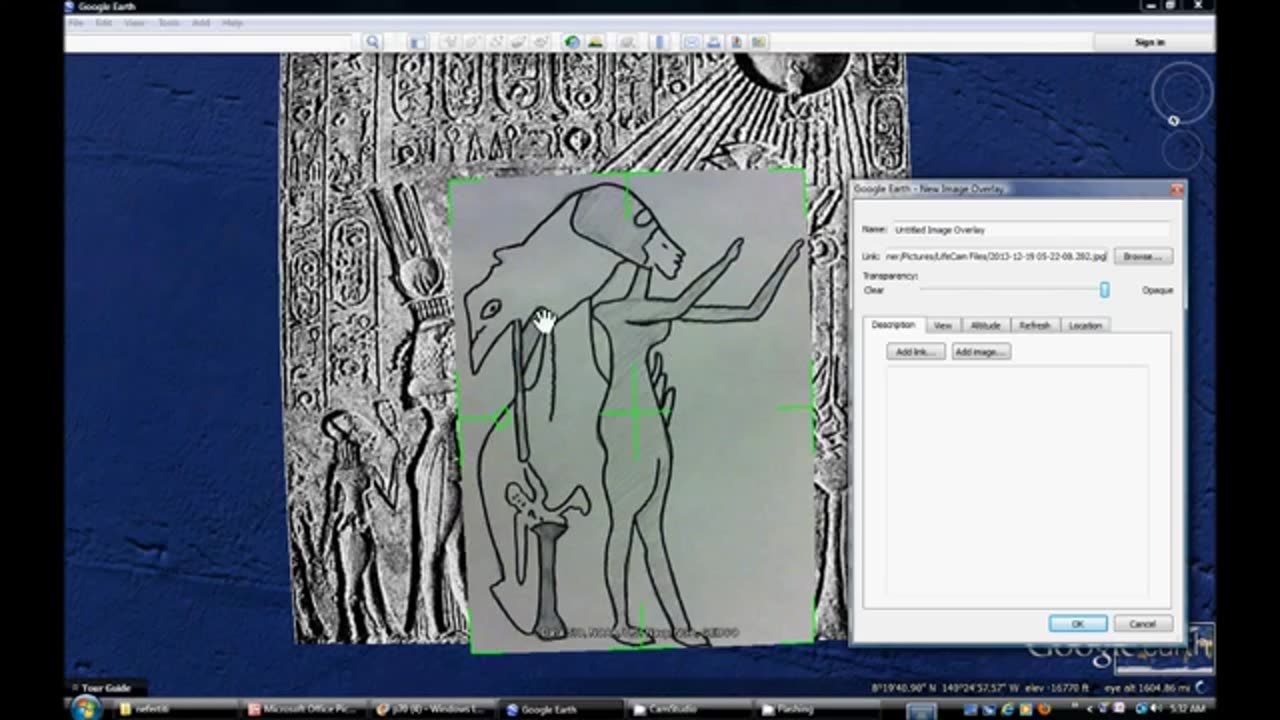Close the New Image Overlay dialog

pyautogui.click(x=1176, y=189)
